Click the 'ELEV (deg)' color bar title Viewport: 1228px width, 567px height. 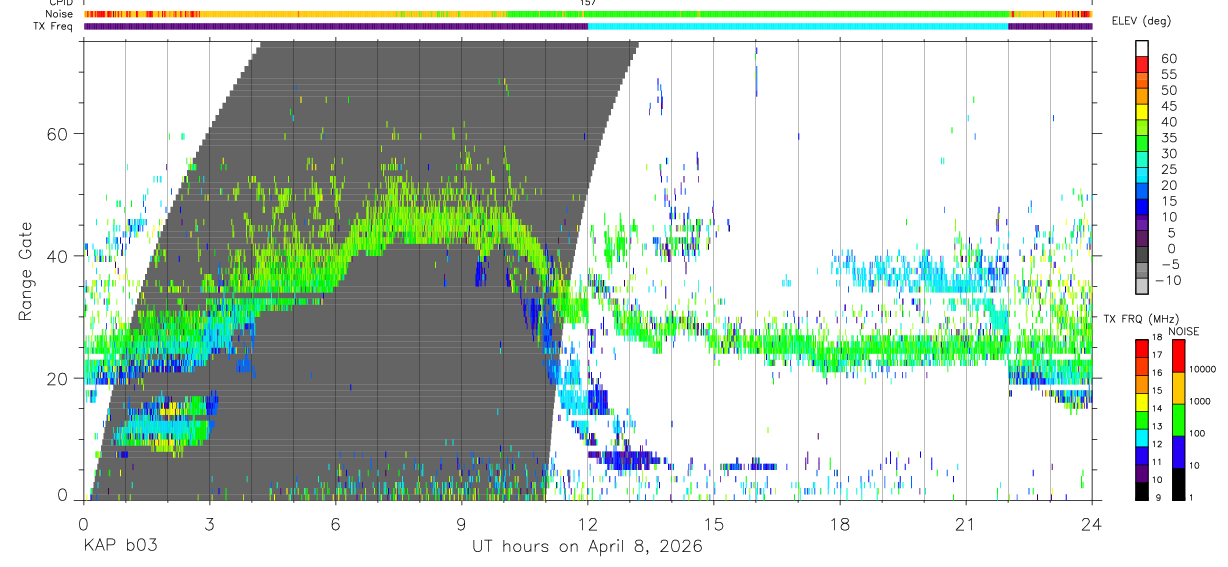[x=1141, y=21]
